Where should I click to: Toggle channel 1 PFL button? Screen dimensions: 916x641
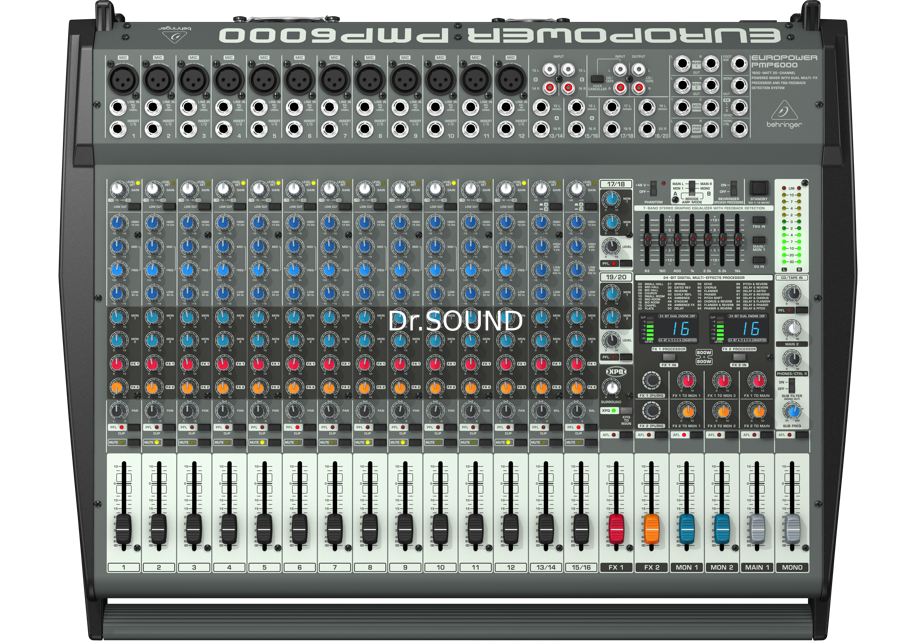click(x=134, y=428)
